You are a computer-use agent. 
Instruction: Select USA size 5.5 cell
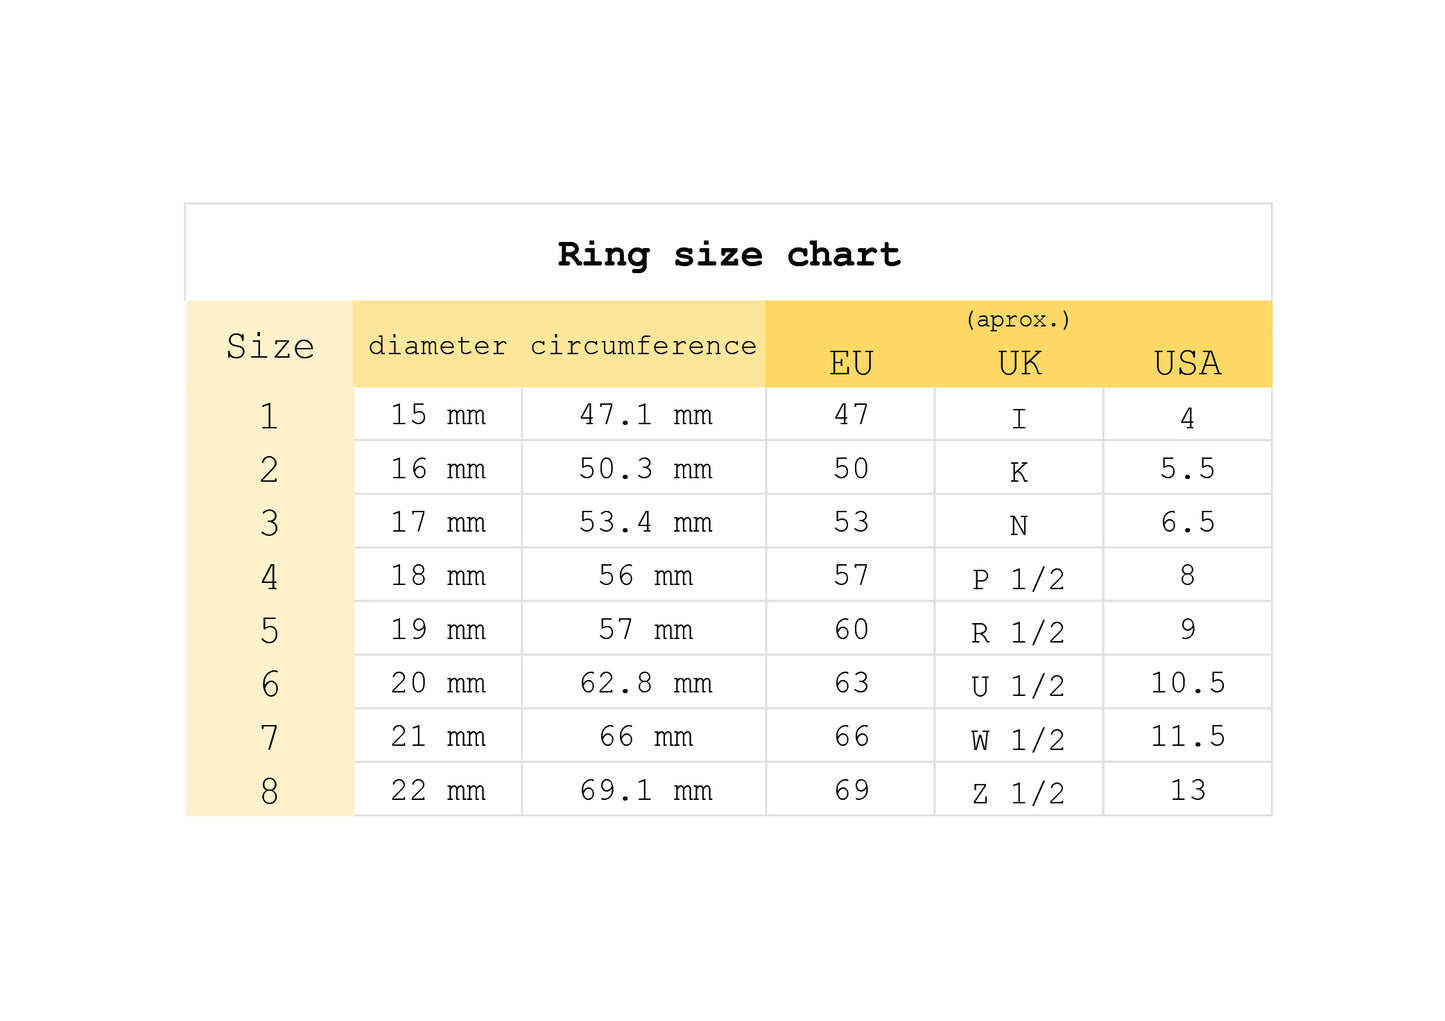[x=1188, y=468]
